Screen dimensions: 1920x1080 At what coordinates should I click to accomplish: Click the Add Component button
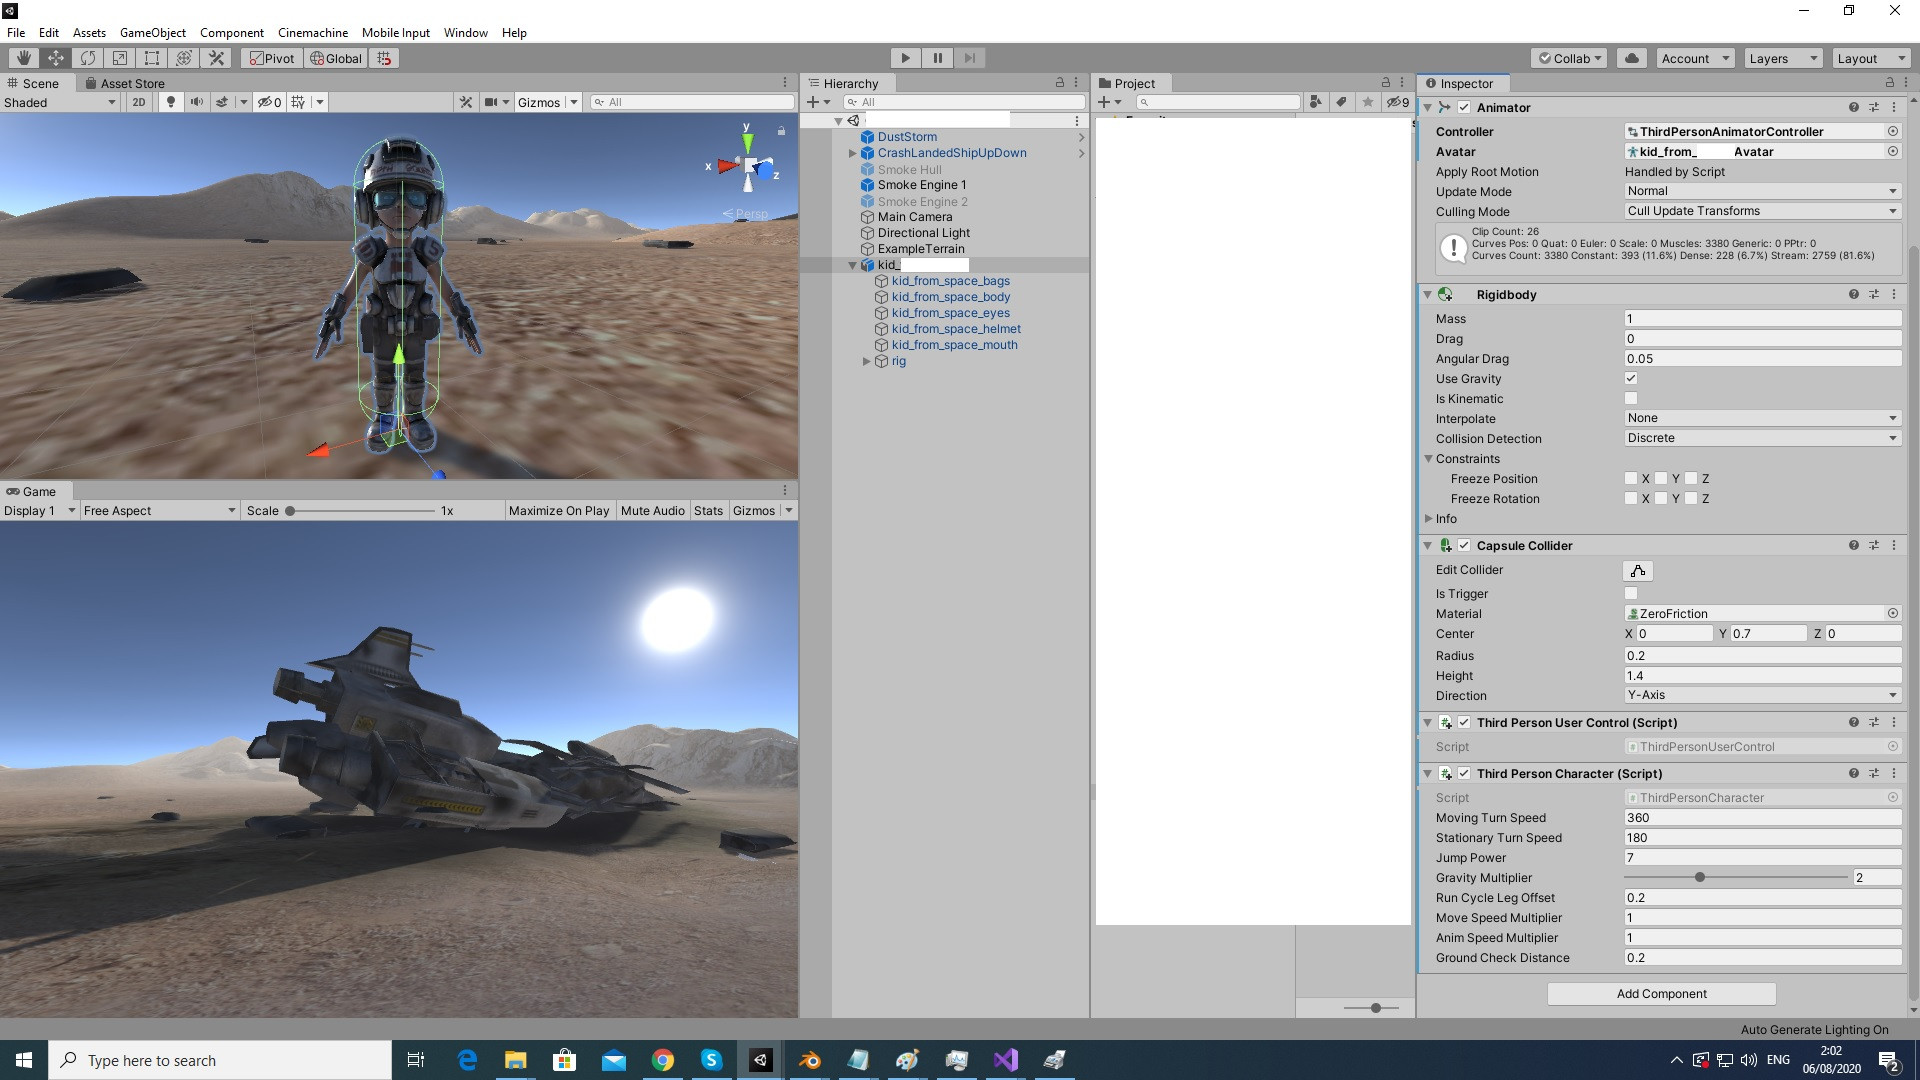(x=1660, y=993)
